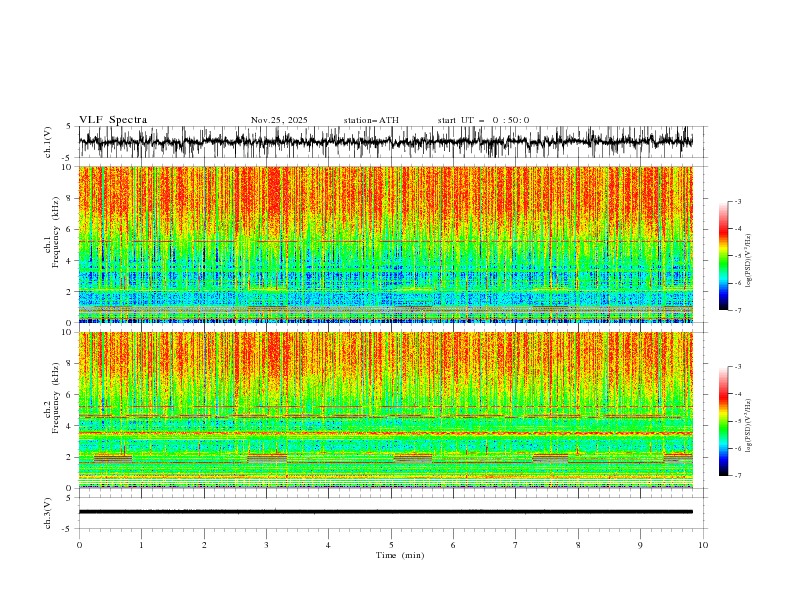
Task: Click the lower colorbar log(PSD) label
Action: pos(749,426)
